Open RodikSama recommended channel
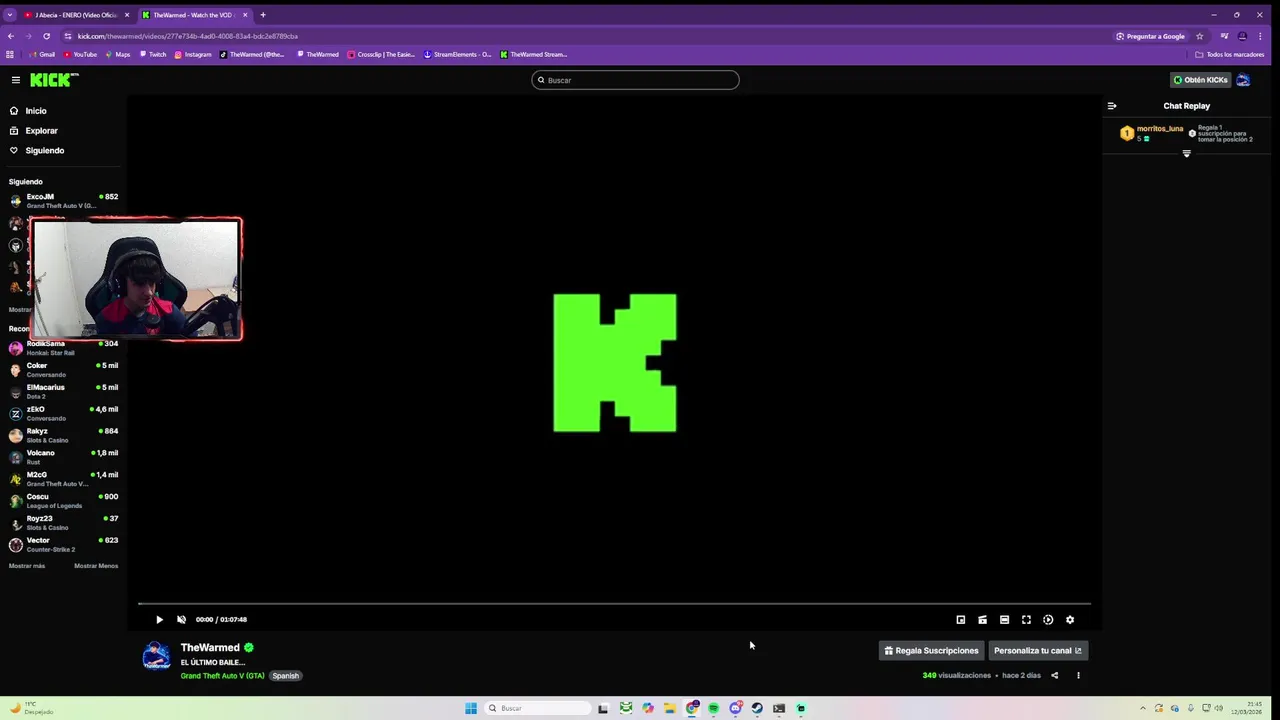This screenshot has height=720, width=1280. coord(63,348)
